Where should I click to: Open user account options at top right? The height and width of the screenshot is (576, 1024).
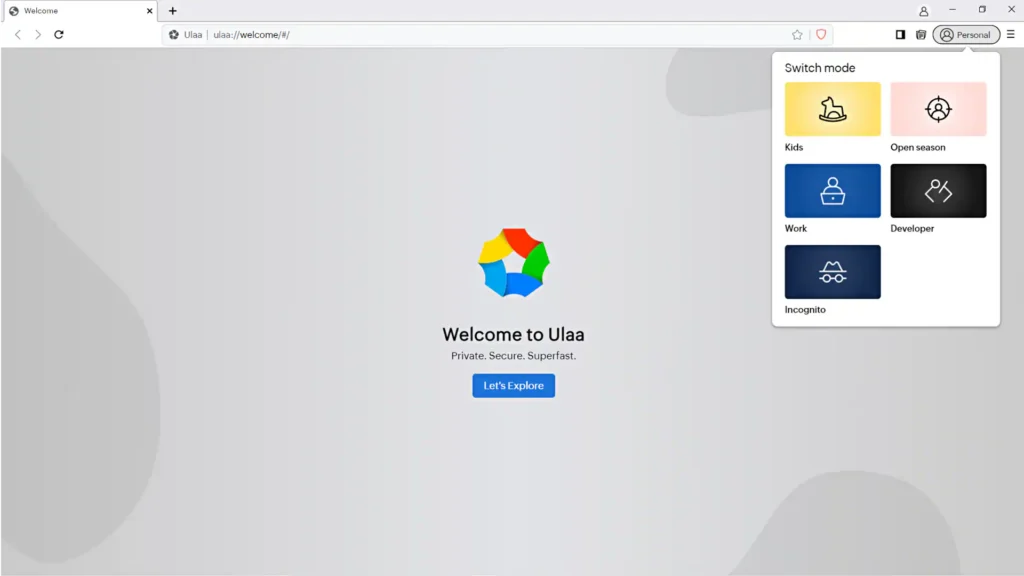922,10
